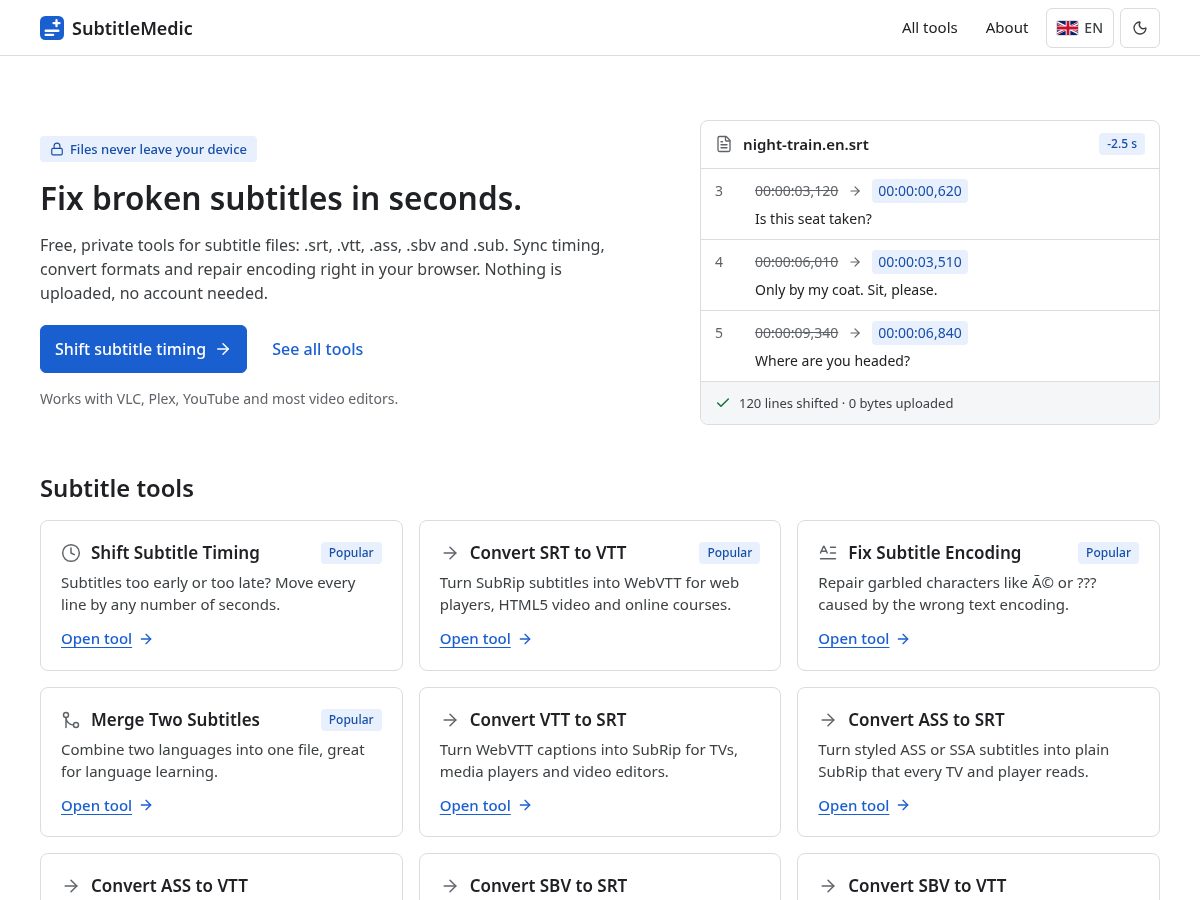Click the subtitle line Where are you headed?
Image resolution: width=1200 pixels, height=900 pixels.
[832, 361]
